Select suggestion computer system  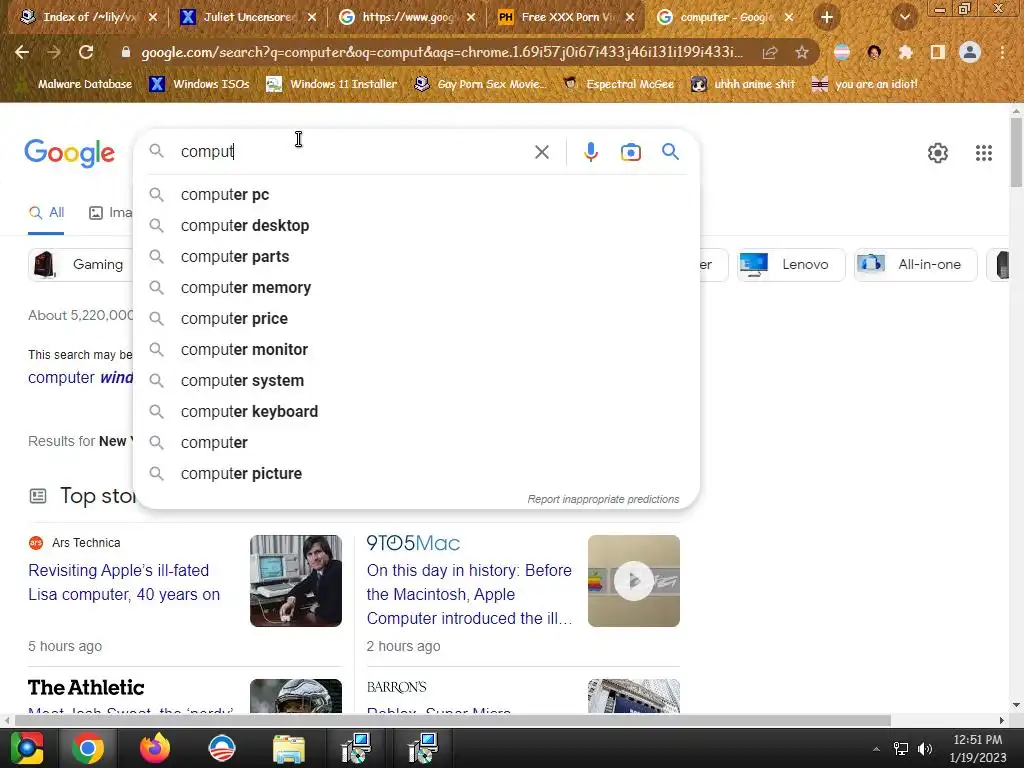pyautogui.click(x=416, y=381)
